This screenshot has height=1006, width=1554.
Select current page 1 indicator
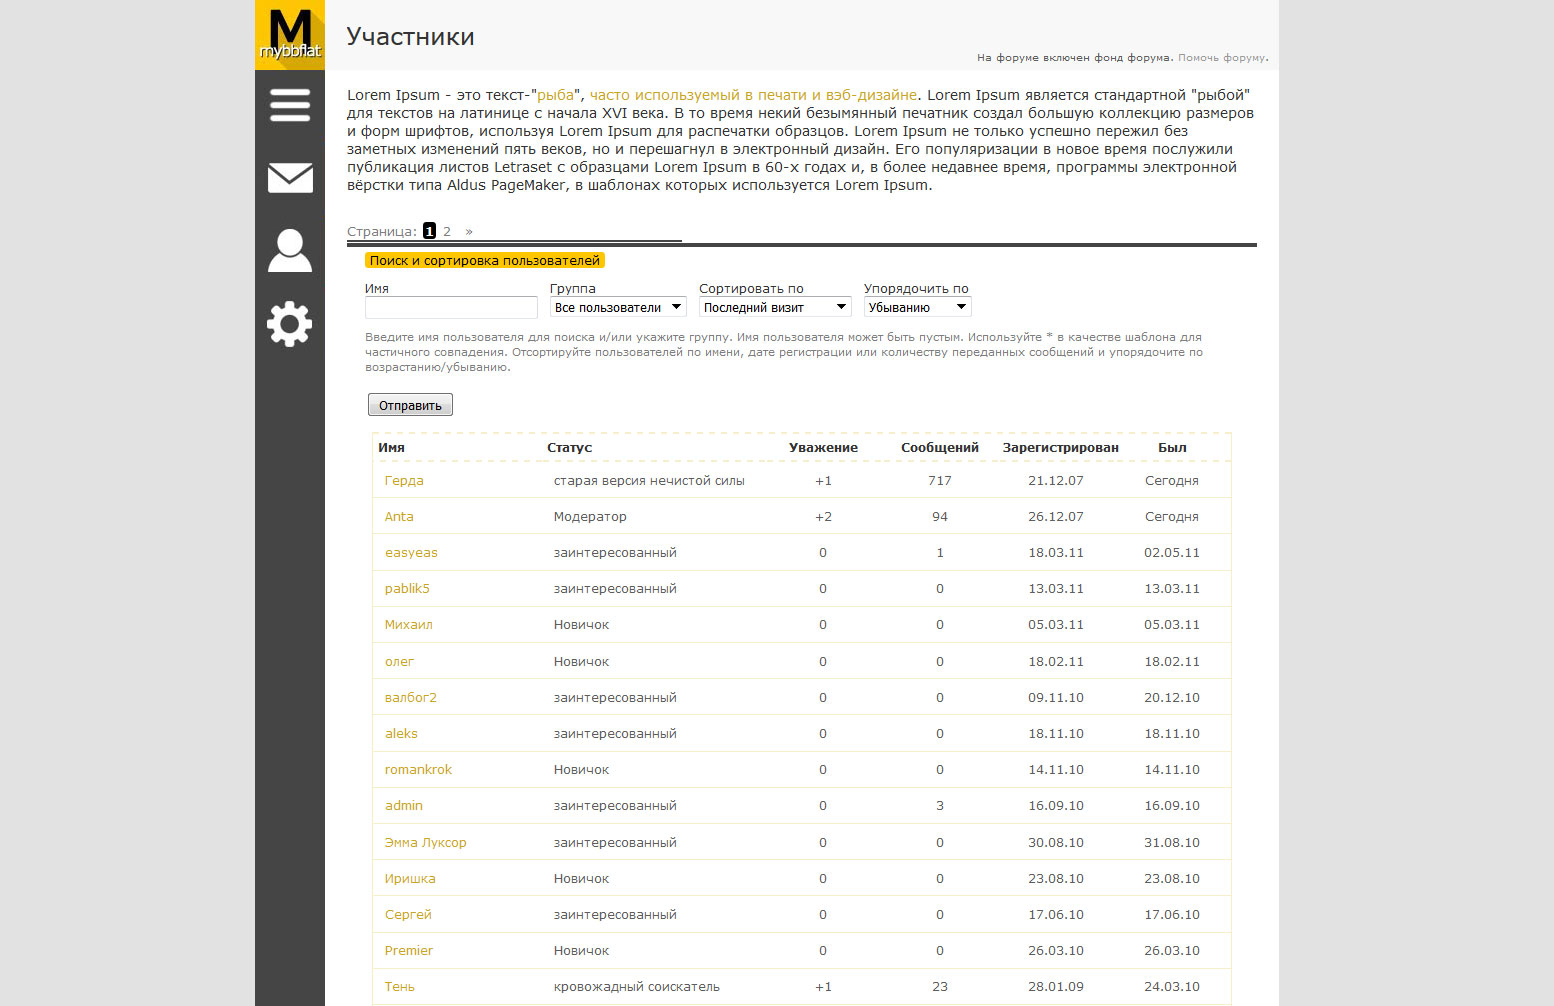click(x=429, y=231)
